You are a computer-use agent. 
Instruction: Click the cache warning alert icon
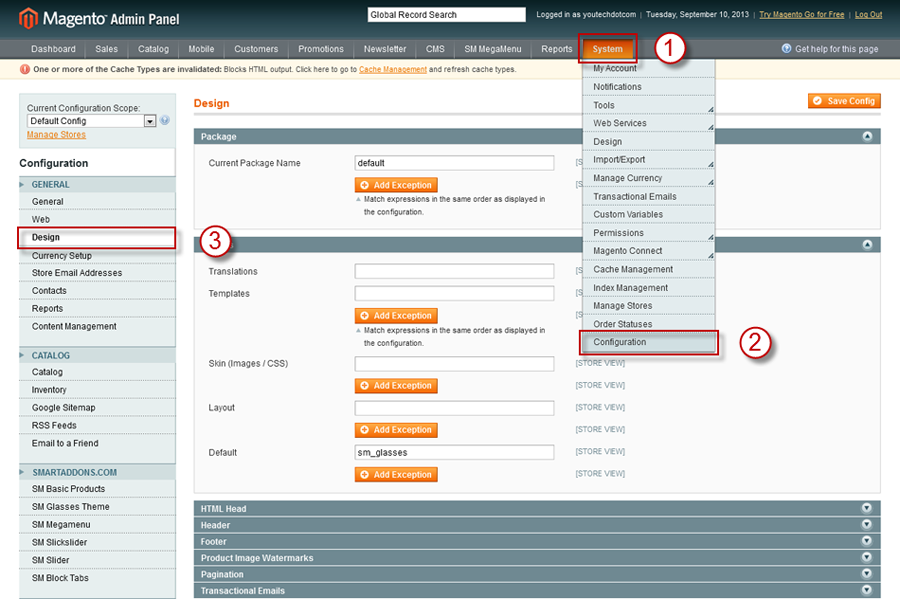(x=25, y=69)
